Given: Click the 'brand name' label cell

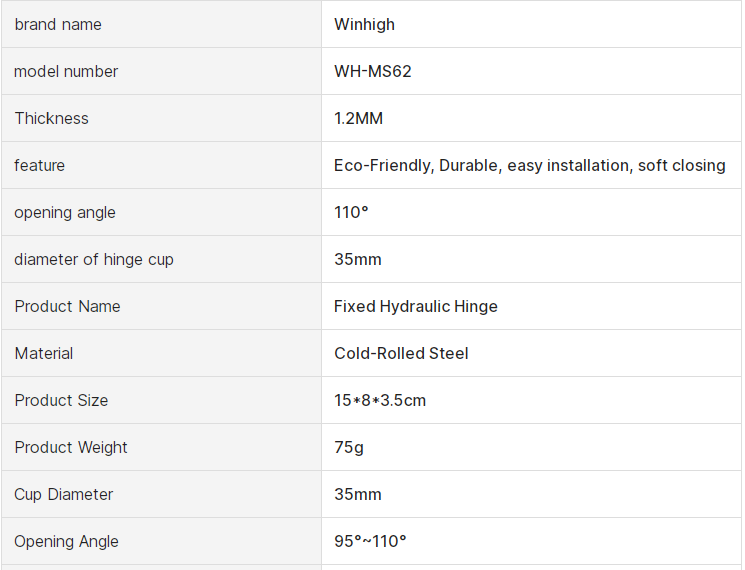Looking at the screenshot, I should 58,24.
